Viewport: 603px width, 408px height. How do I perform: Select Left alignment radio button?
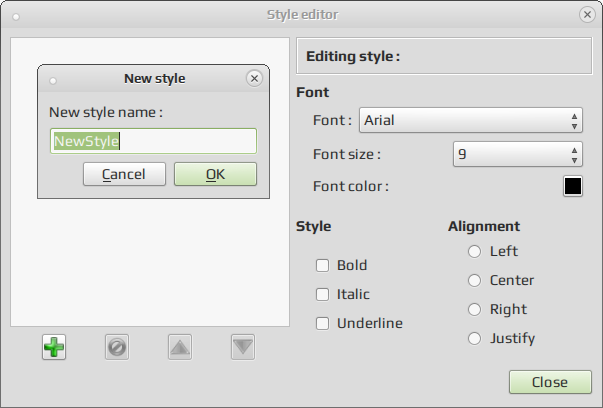(474, 251)
